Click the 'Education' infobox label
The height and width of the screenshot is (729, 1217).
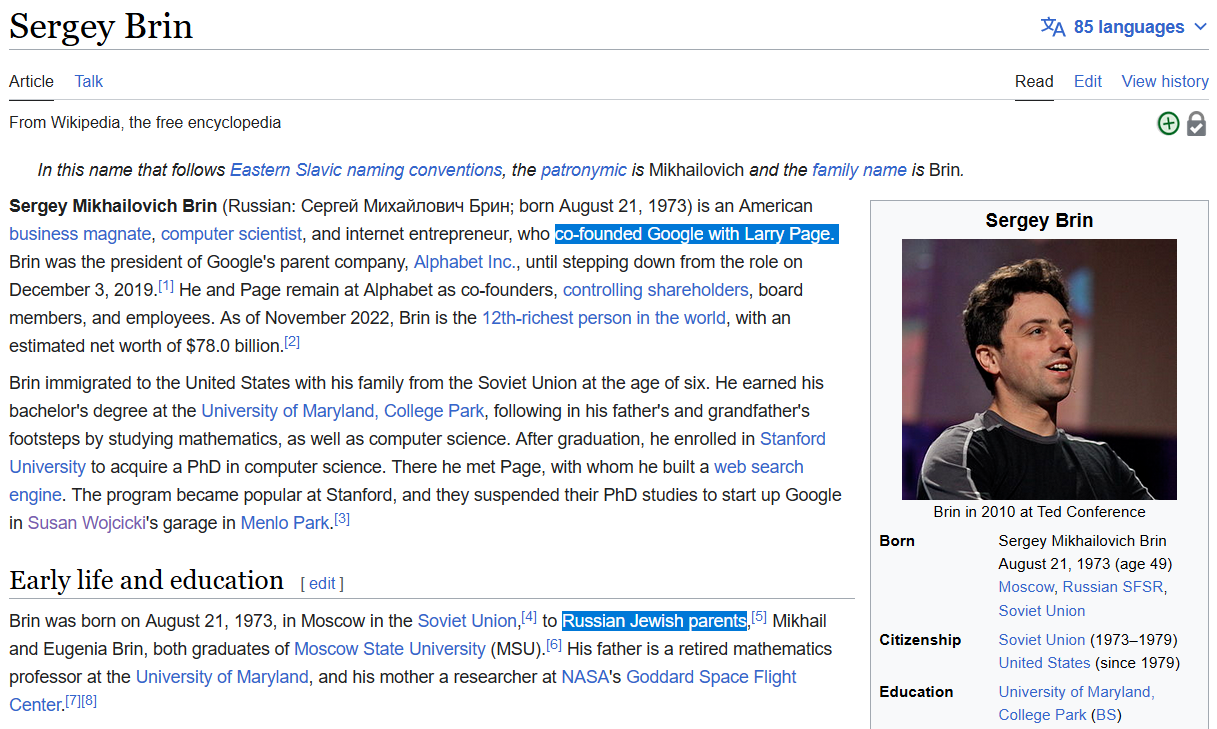coord(916,692)
